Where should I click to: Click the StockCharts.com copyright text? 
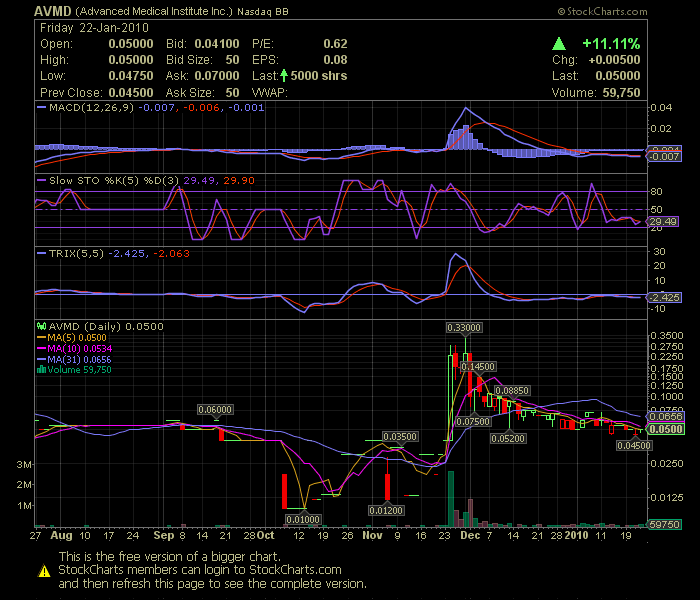603,12
